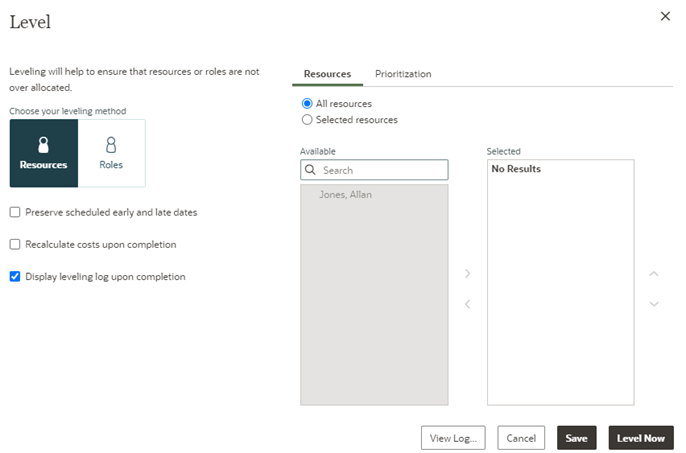Click the move left arrow icon
686x453 pixels.
[467, 304]
